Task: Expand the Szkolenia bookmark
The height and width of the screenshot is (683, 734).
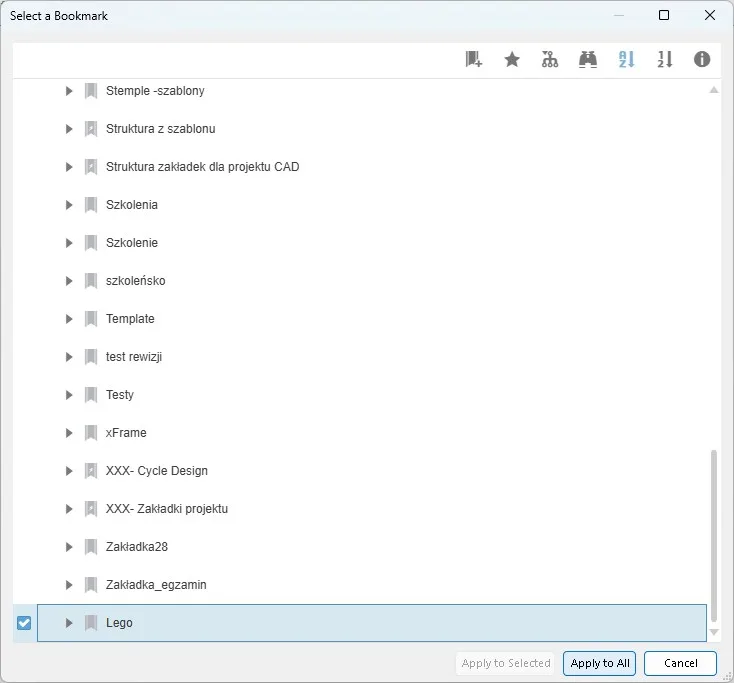Action: 69,205
